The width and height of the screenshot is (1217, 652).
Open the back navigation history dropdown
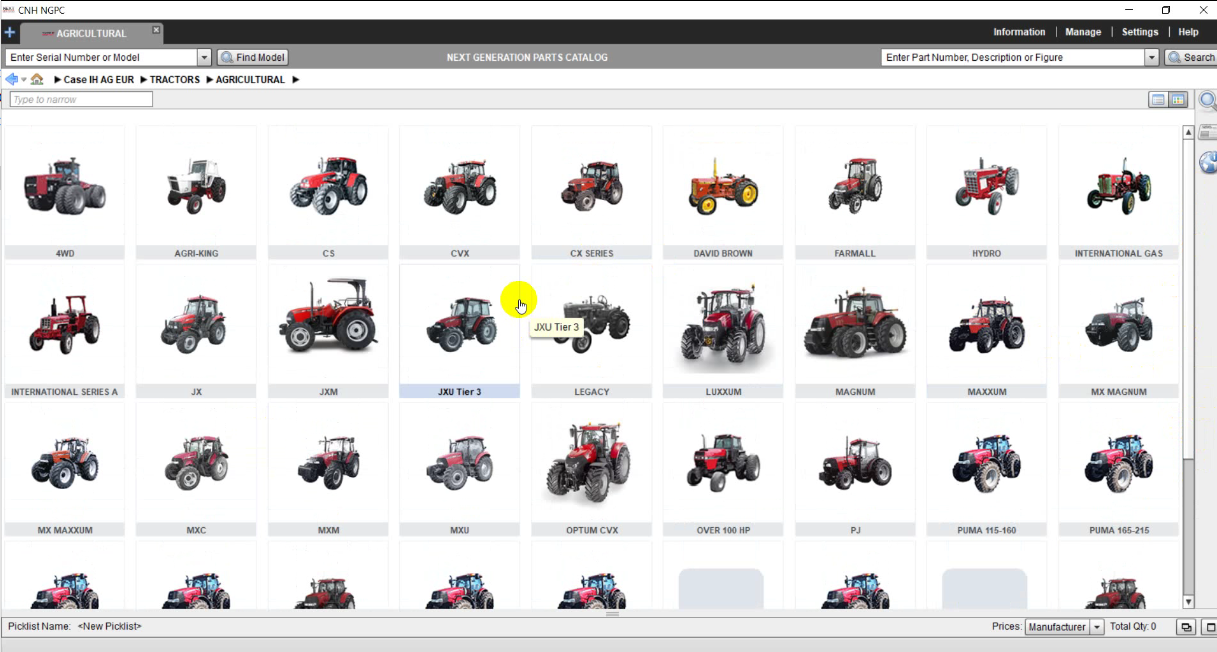pyautogui.click(x=23, y=80)
